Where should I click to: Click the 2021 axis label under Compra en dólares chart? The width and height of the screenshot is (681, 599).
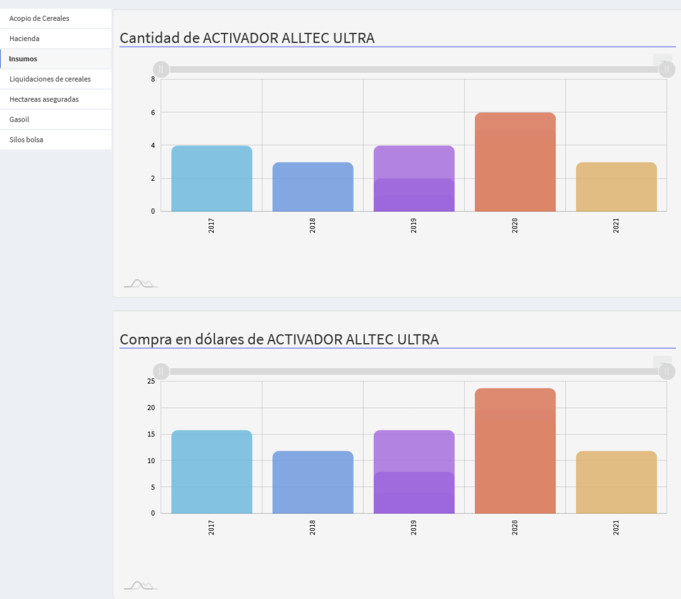point(616,528)
